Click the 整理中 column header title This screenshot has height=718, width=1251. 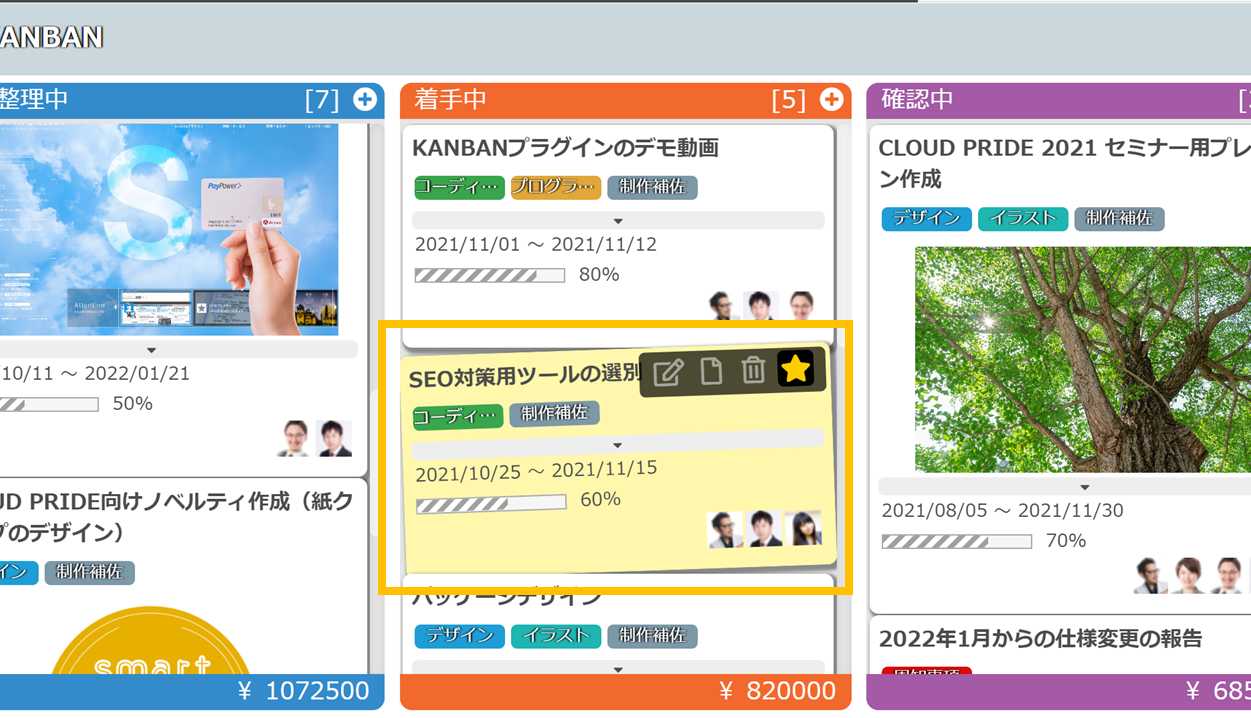point(34,99)
